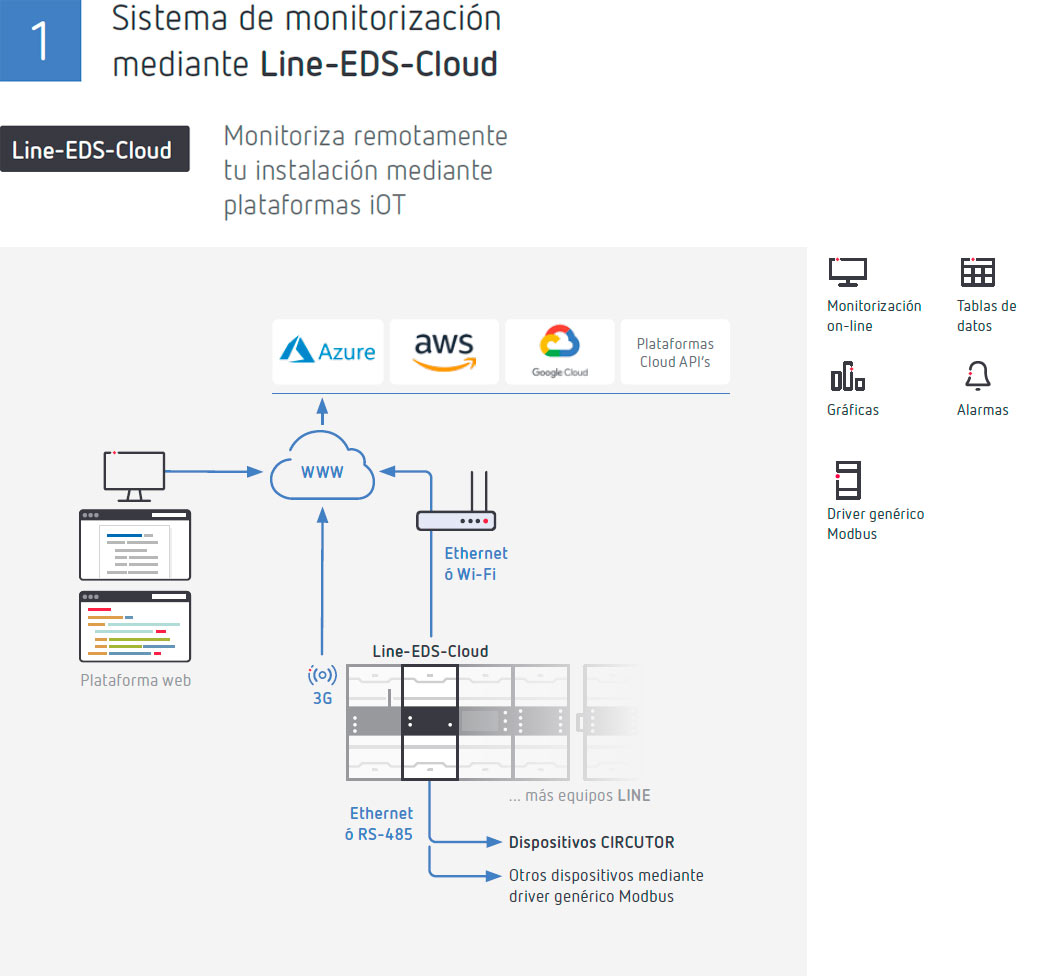Click the Gráficas bar chart icon
Viewport: 1053px width, 976px height.
846,378
